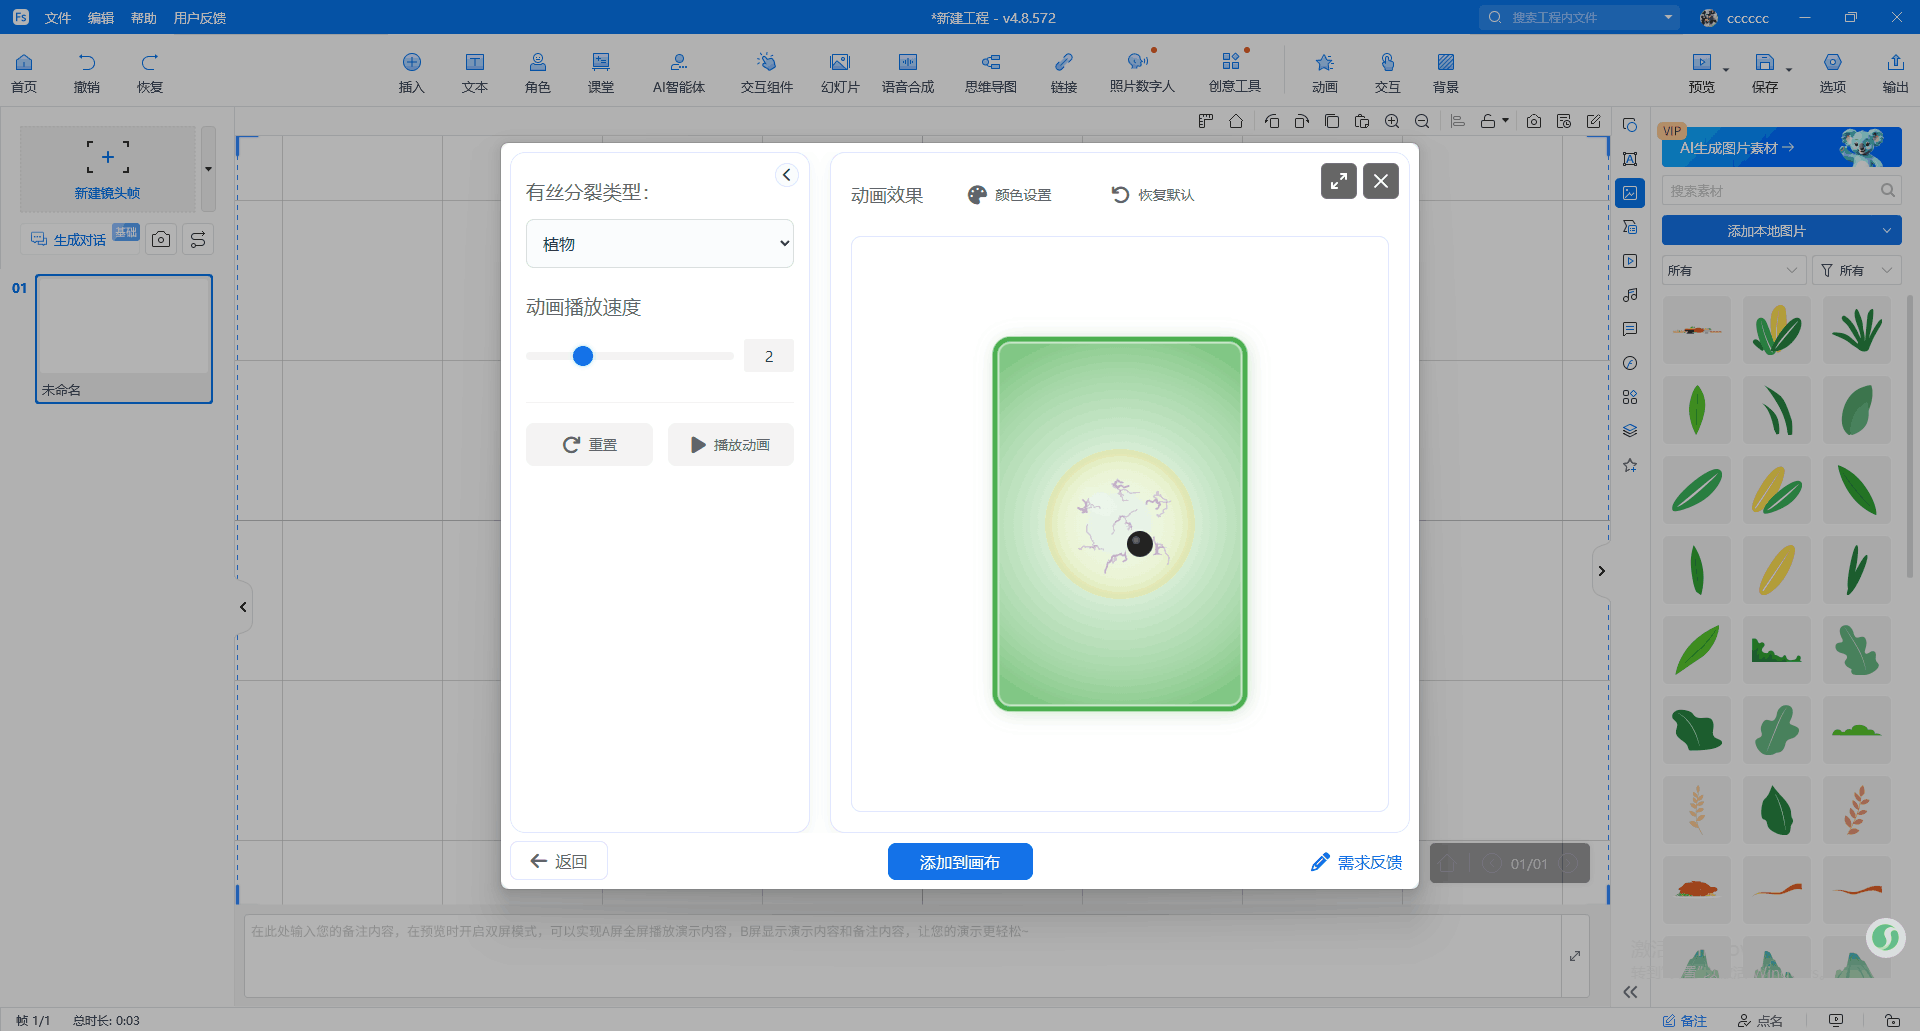Expand the animation preview to fullscreen

click(1338, 181)
